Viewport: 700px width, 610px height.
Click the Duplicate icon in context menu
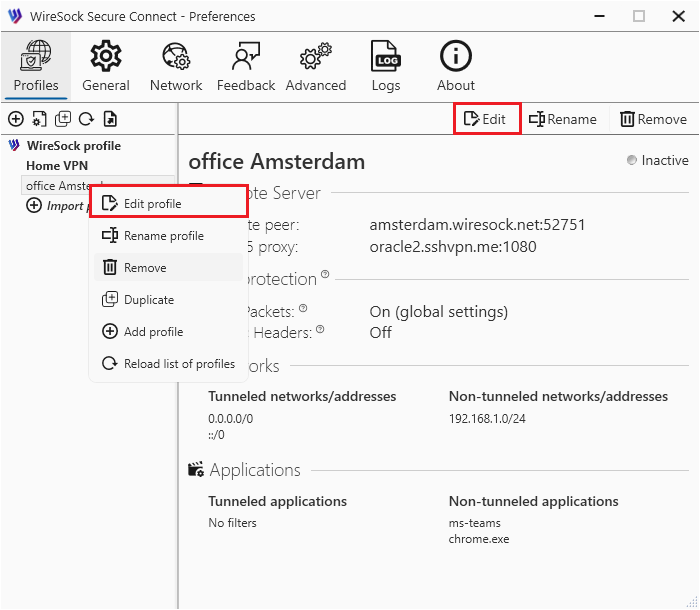point(110,300)
